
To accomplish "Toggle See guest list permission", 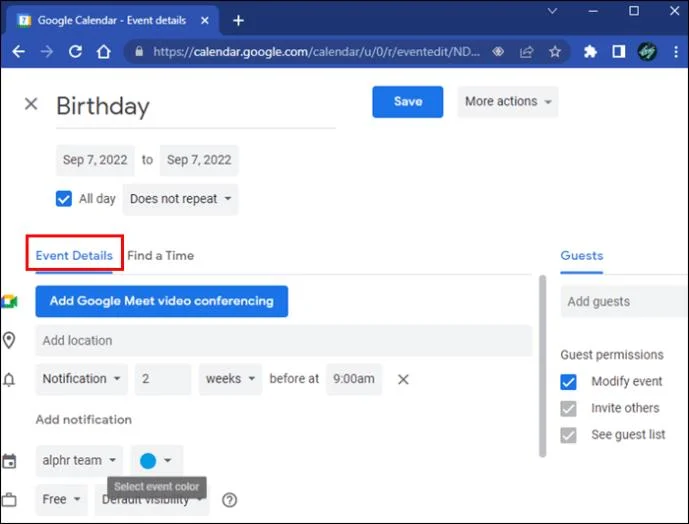I will pos(568,435).
